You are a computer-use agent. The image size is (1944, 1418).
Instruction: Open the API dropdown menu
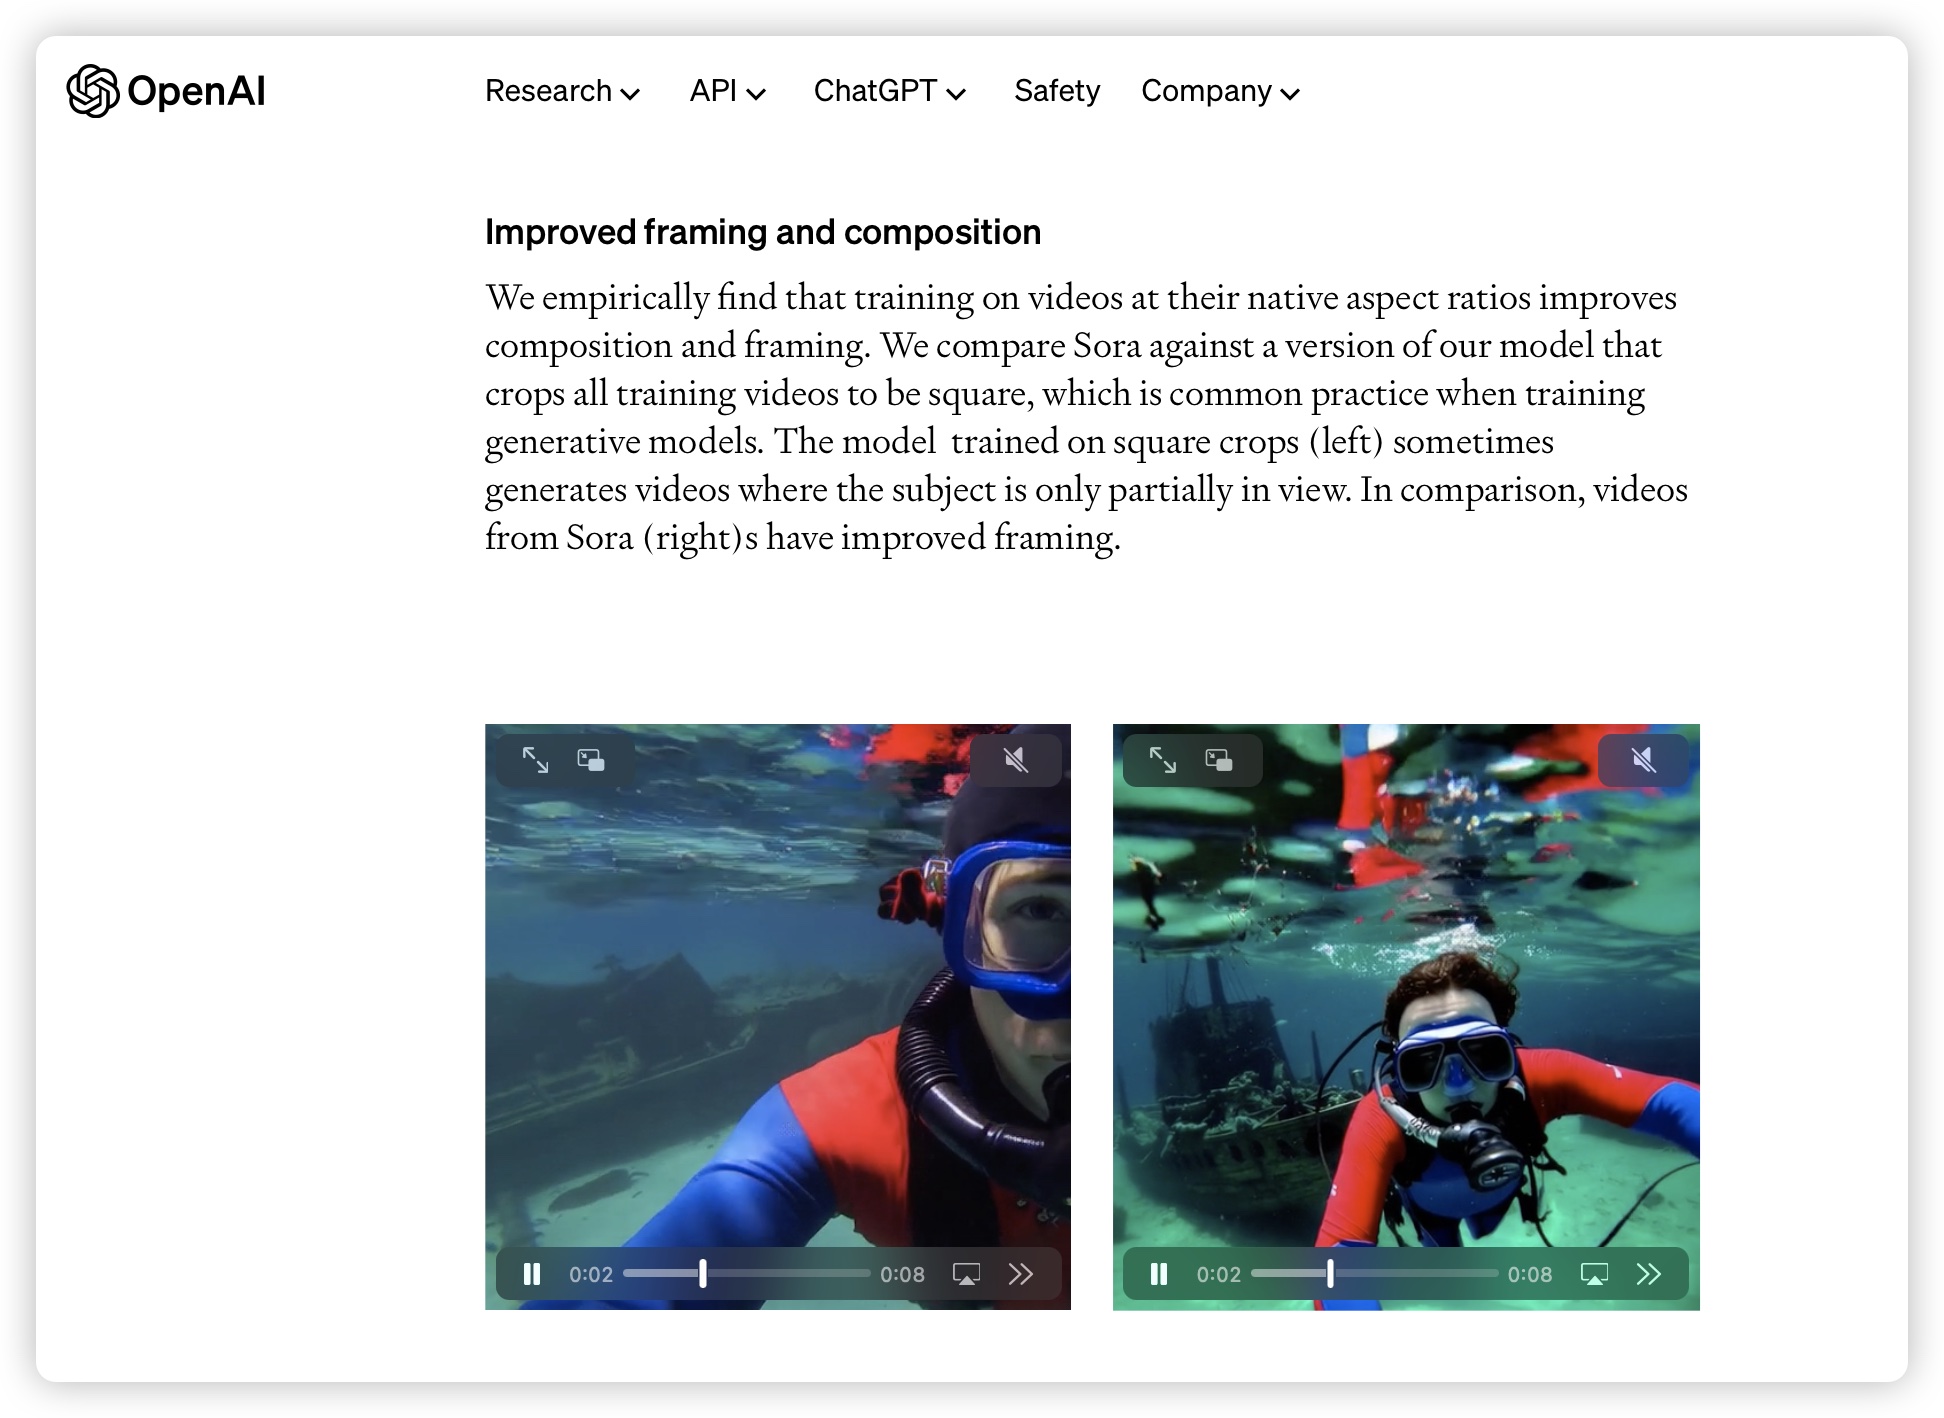(727, 91)
